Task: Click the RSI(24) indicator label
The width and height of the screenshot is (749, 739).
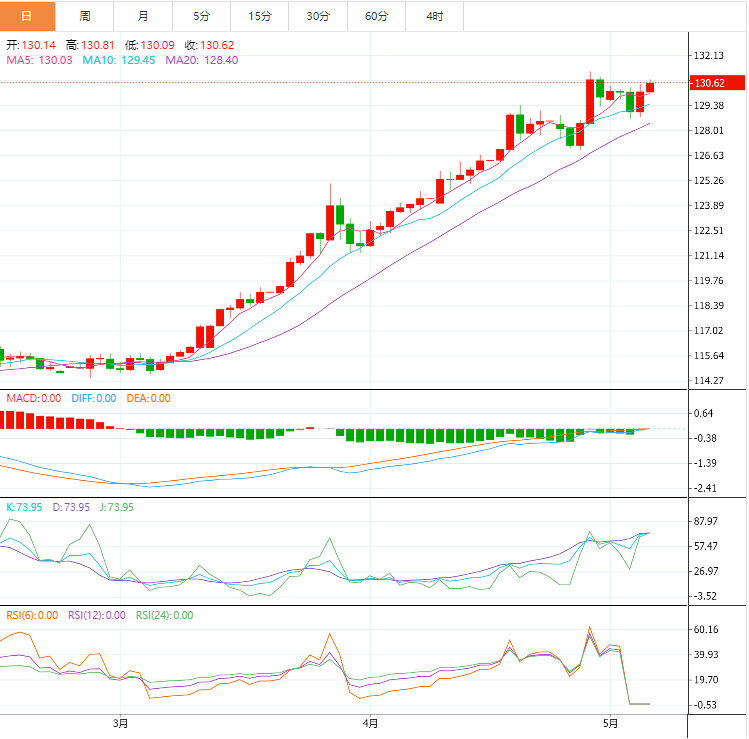Action: tap(164, 615)
